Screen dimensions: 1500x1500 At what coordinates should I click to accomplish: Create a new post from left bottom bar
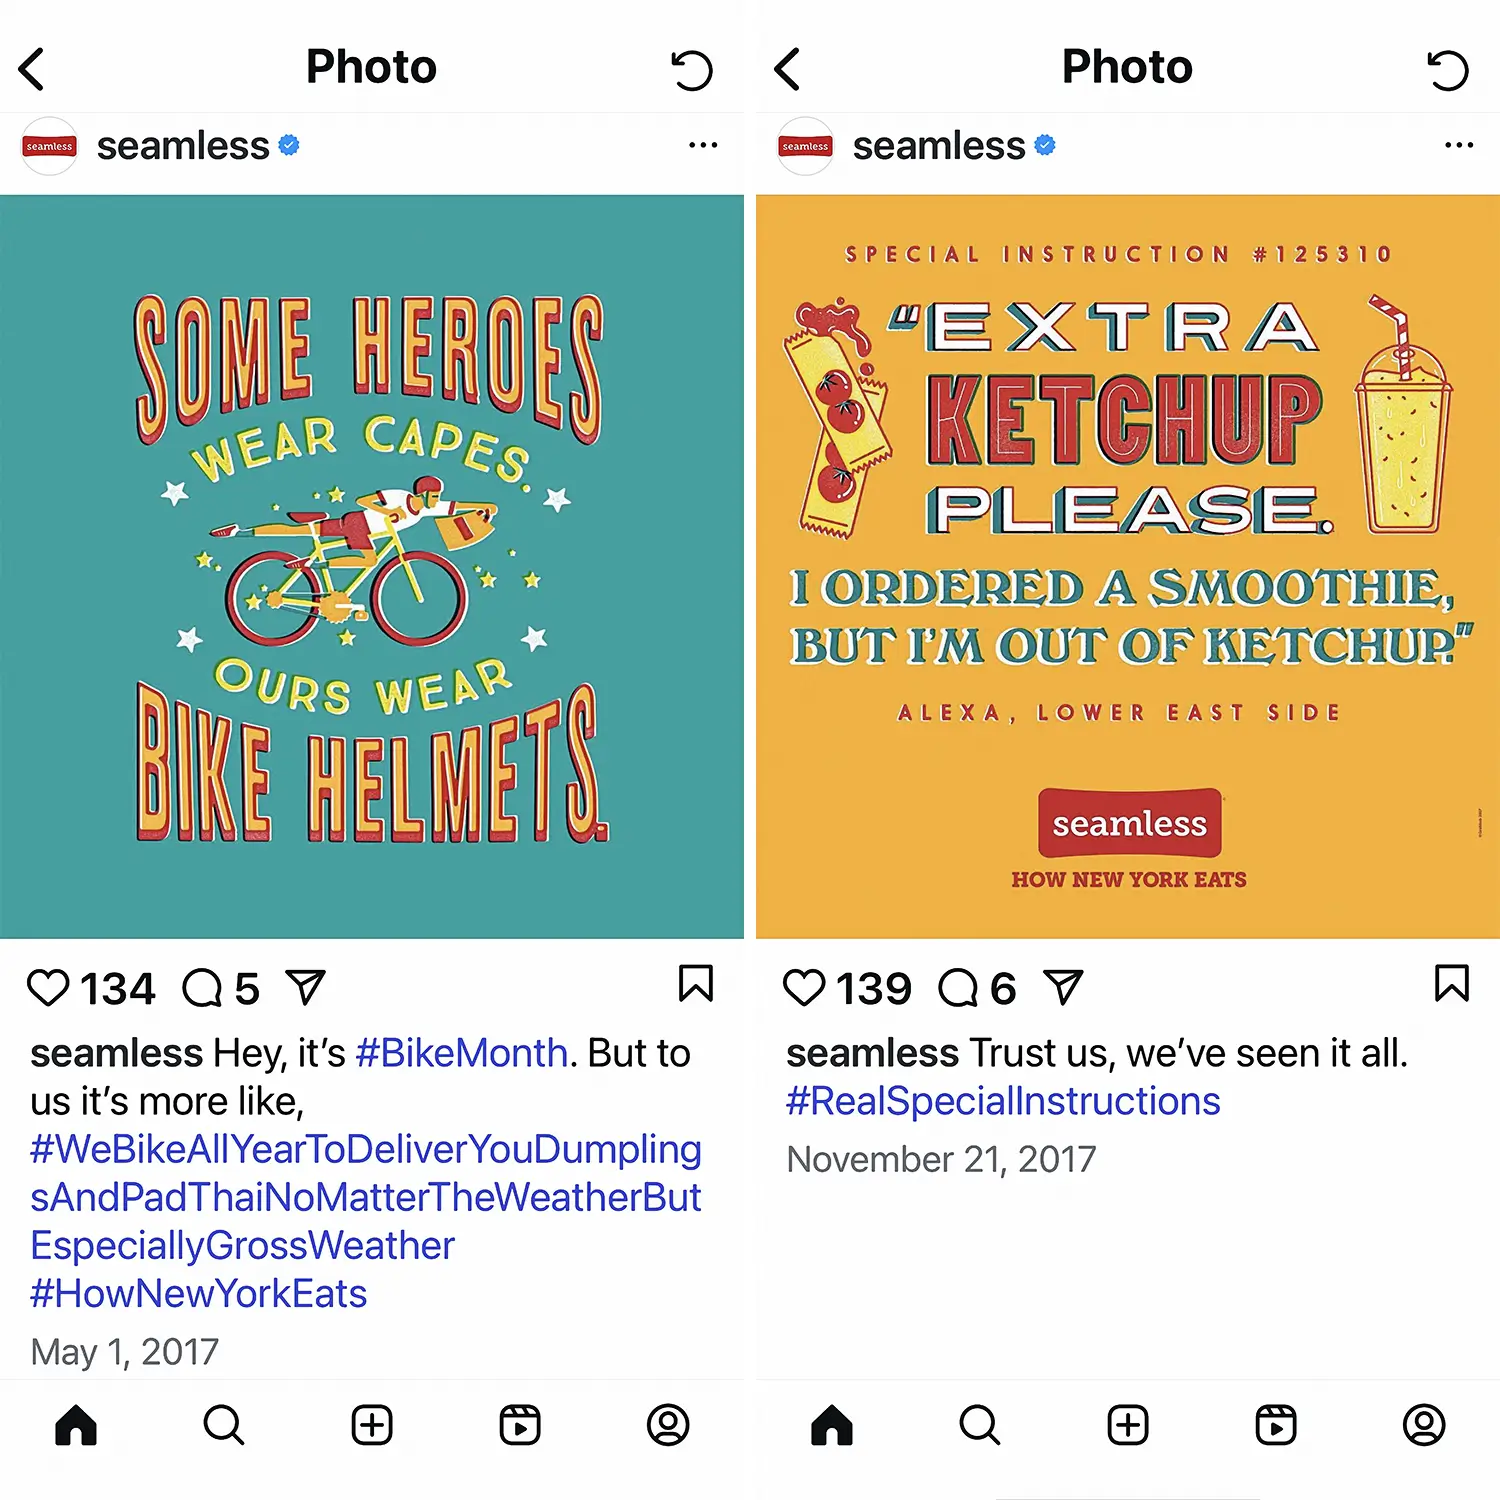pyautogui.click(x=372, y=1425)
